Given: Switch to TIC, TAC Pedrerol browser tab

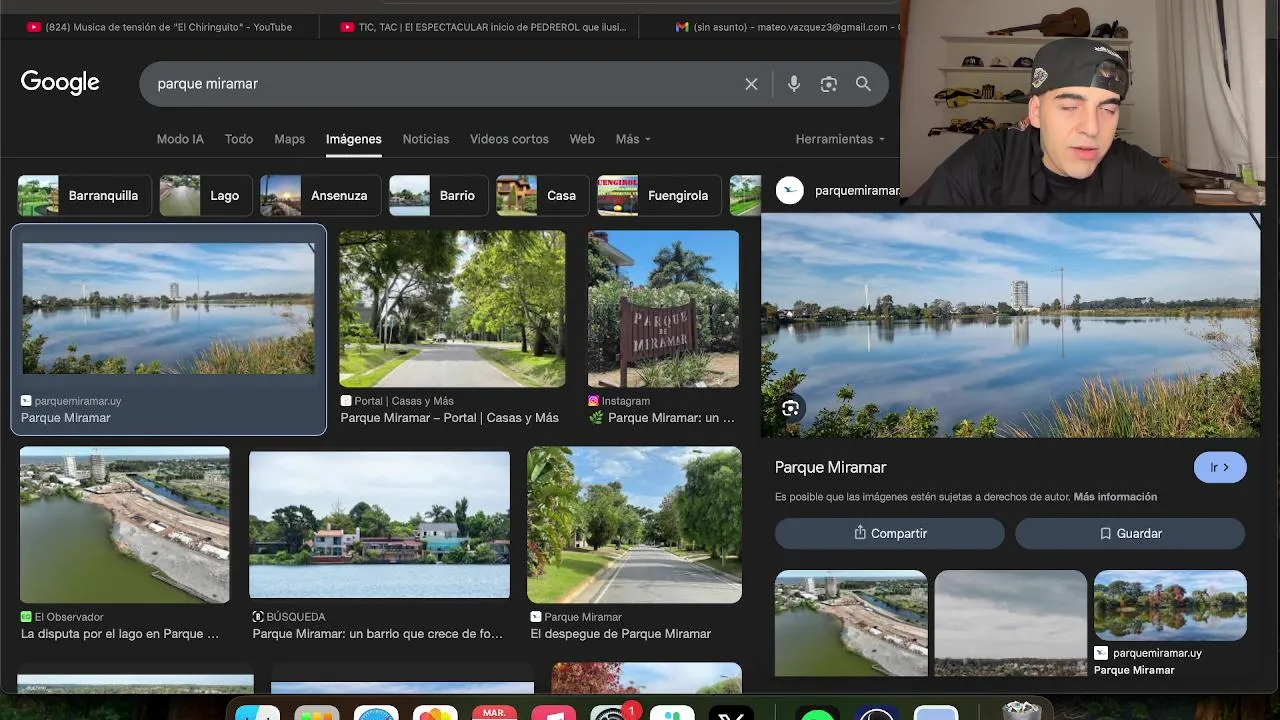Looking at the screenshot, I should pyautogui.click(x=484, y=27).
